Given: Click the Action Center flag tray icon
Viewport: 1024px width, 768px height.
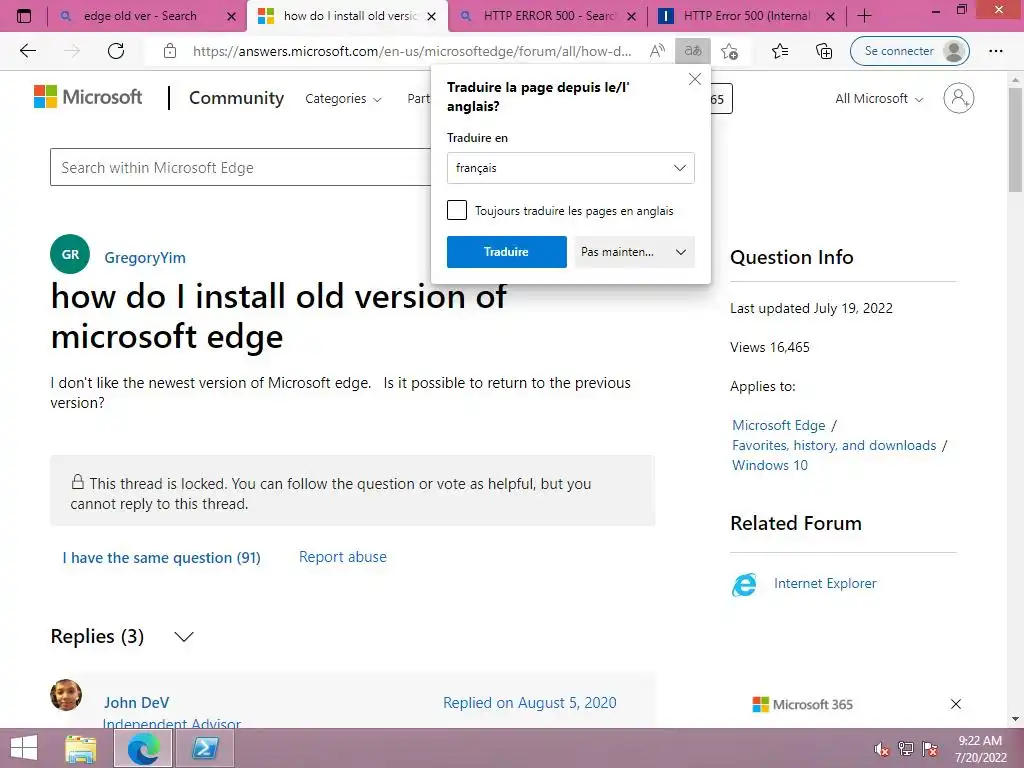Looking at the screenshot, I should [x=930, y=749].
